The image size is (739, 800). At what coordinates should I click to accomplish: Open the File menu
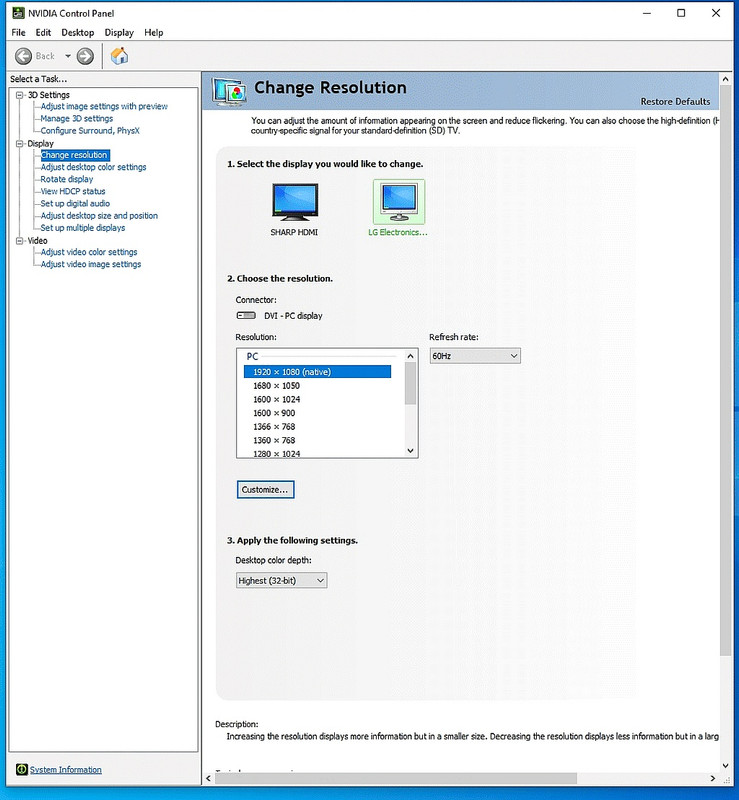[18, 33]
